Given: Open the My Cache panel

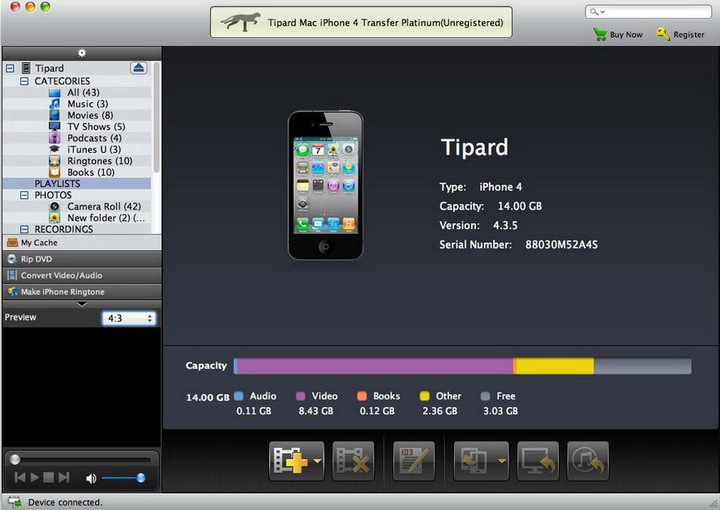Looking at the screenshot, I should 82,242.
